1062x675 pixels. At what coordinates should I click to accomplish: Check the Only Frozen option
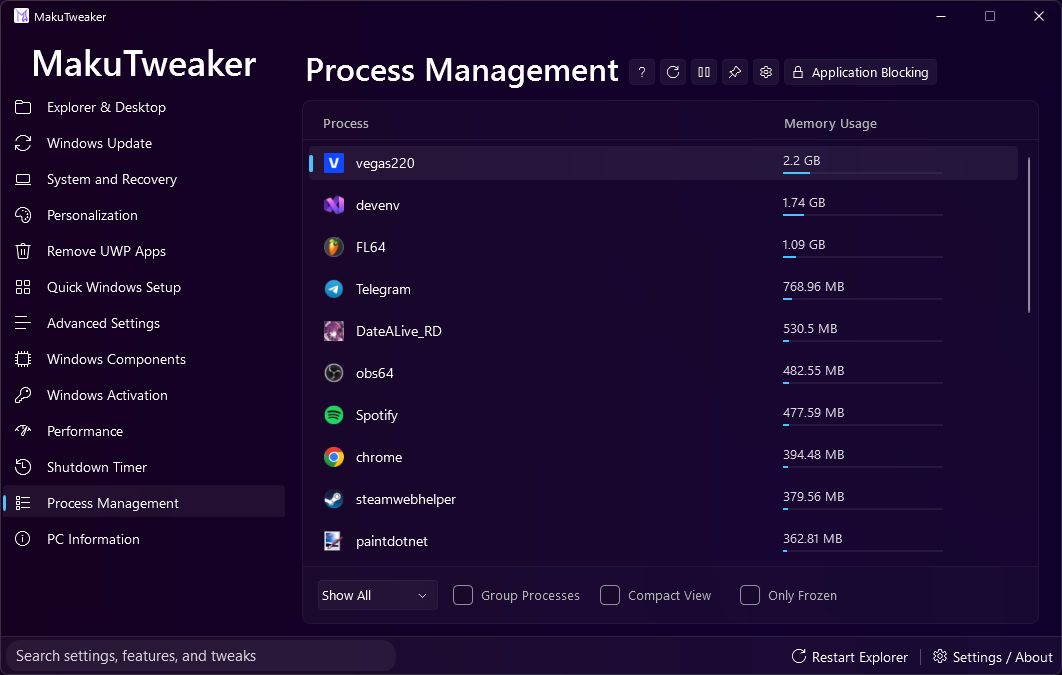750,595
